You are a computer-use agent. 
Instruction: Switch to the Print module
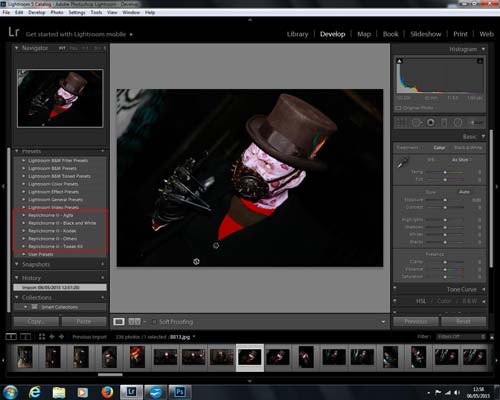460,34
